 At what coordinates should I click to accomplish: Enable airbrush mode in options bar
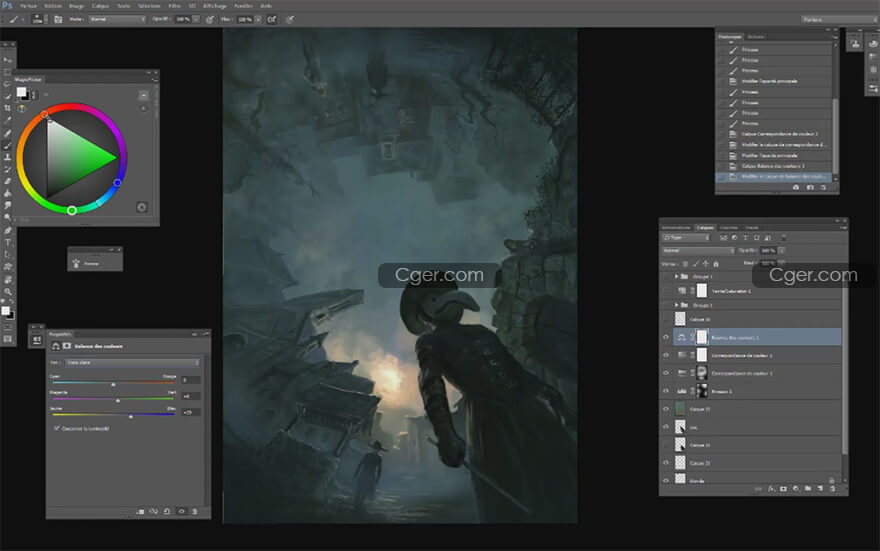pos(272,19)
